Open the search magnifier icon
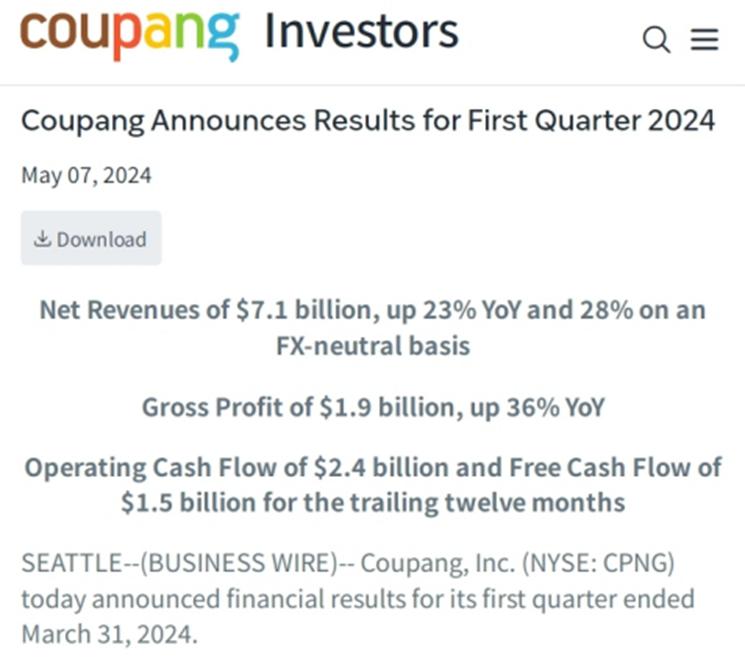This screenshot has height=667, width=745. click(656, 39)
